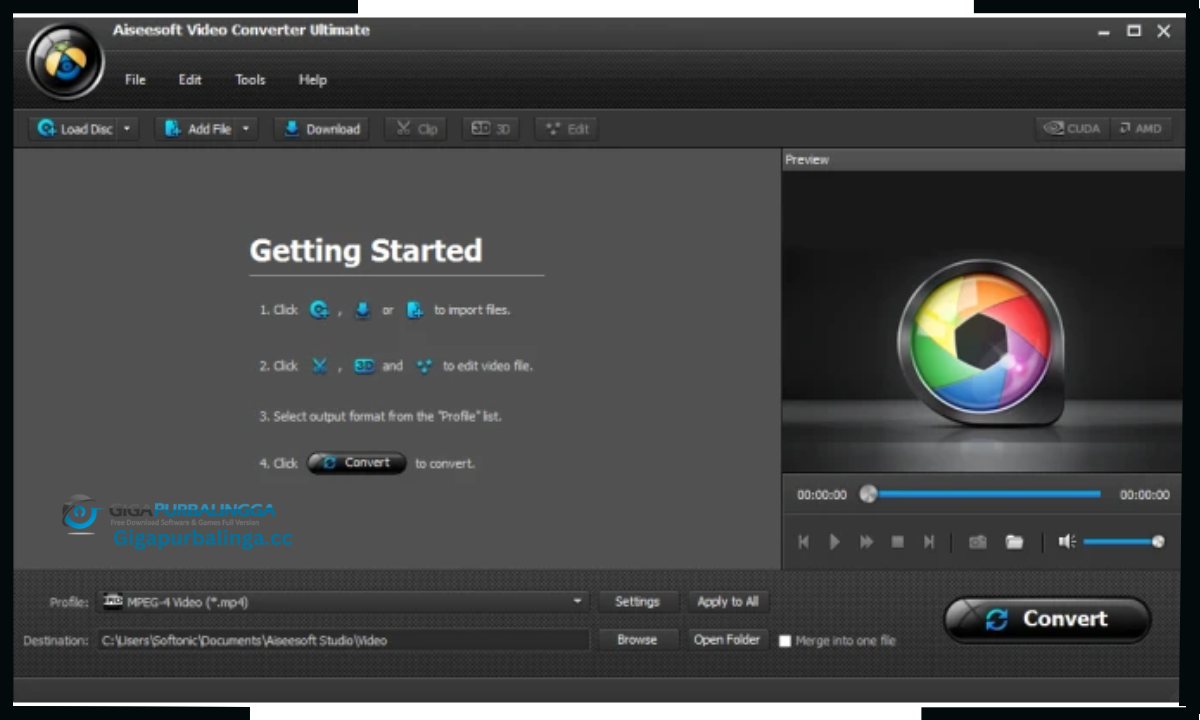Click the Load Disc toolbar button
The height and width of the screenshot is (720, 1200).
click(x=74, y=129)
